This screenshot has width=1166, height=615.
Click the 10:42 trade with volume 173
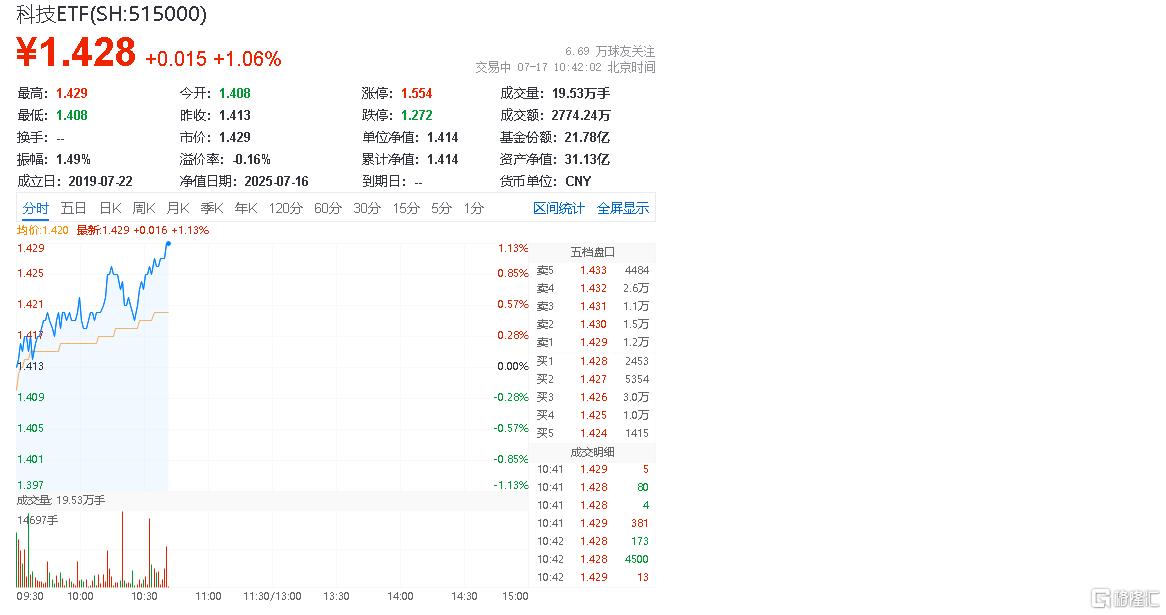pyautogui.click(x=593, y=541)
